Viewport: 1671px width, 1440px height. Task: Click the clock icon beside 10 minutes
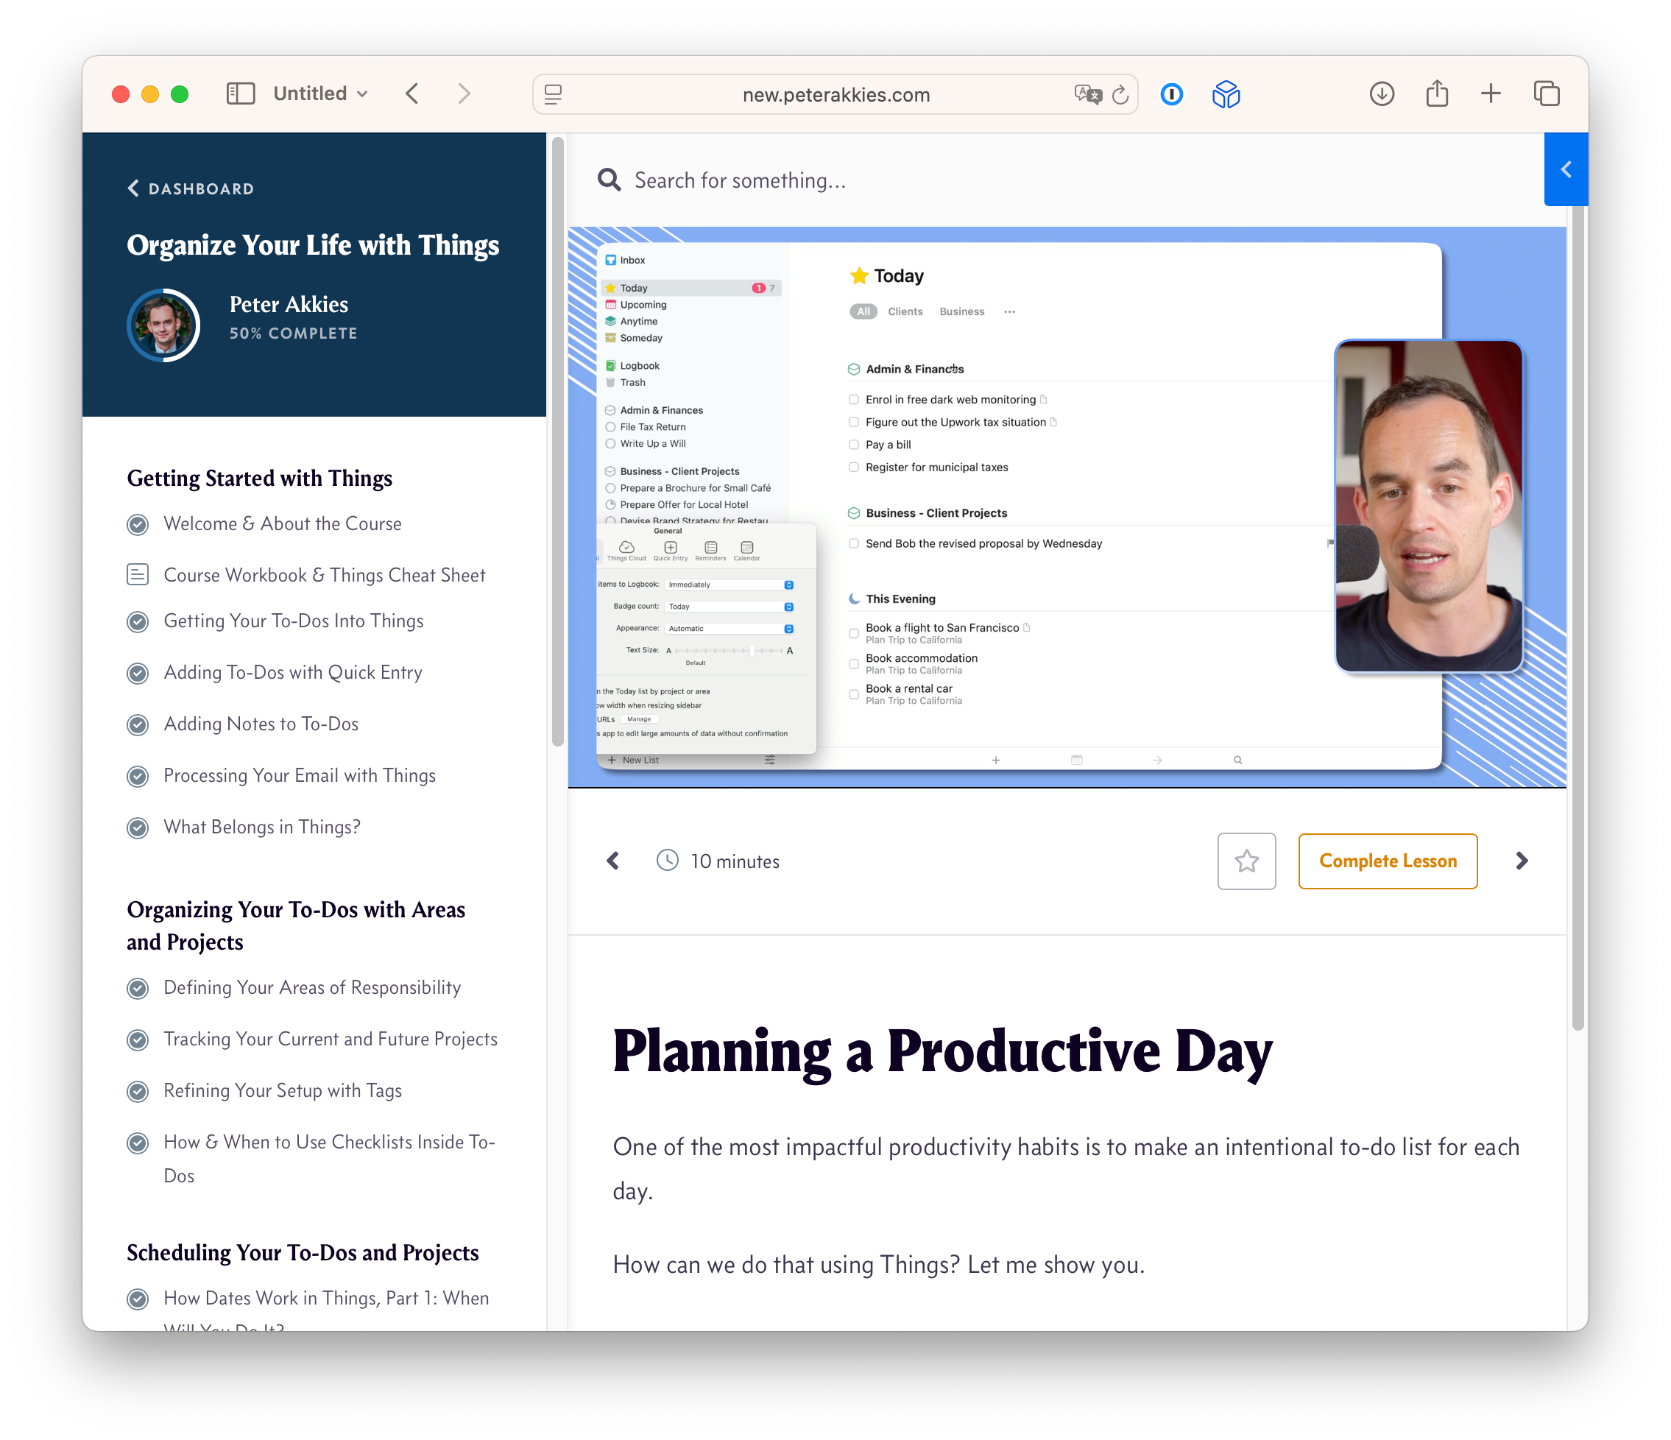pyautogui.click(x=667, y=860)
